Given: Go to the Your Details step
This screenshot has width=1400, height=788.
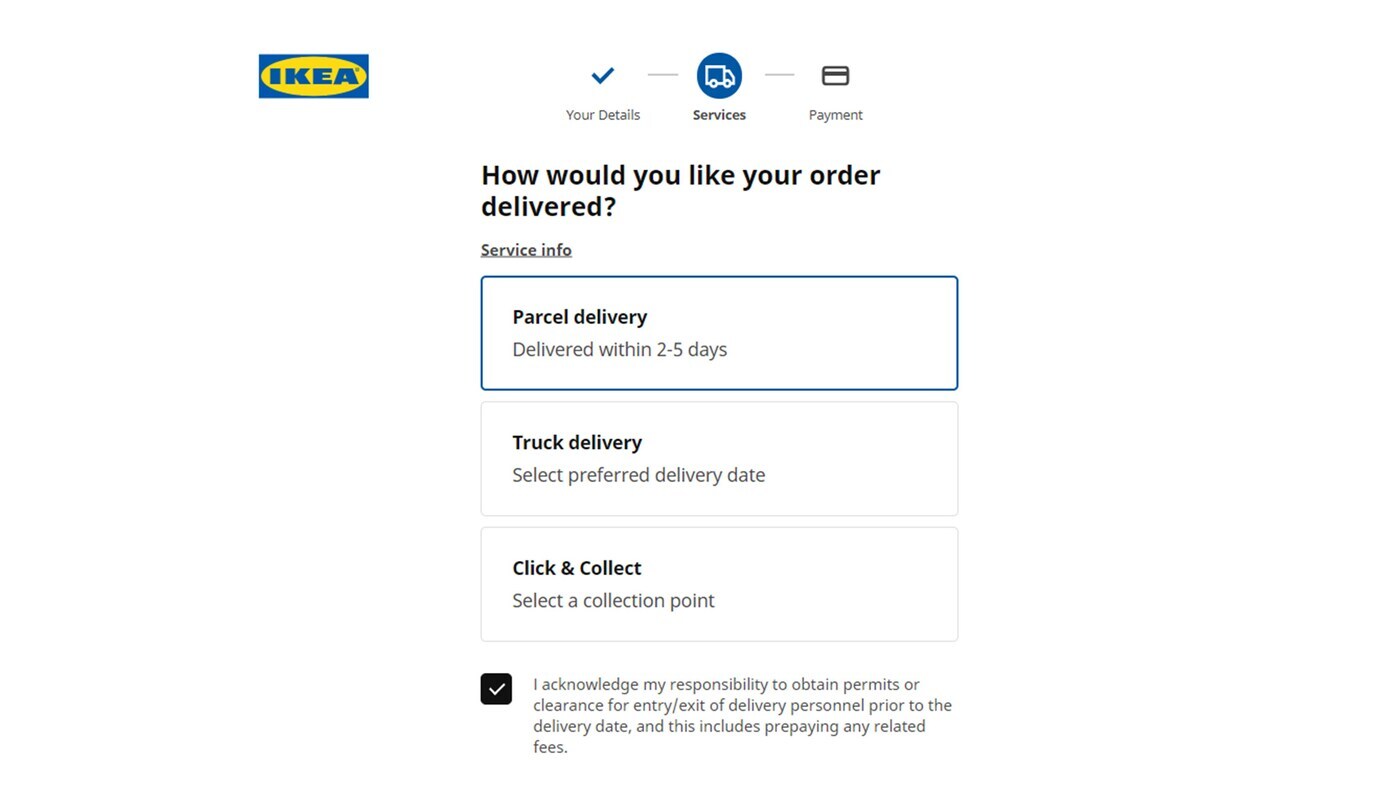Looking at the screenshot, I should [x=602, y=114].
